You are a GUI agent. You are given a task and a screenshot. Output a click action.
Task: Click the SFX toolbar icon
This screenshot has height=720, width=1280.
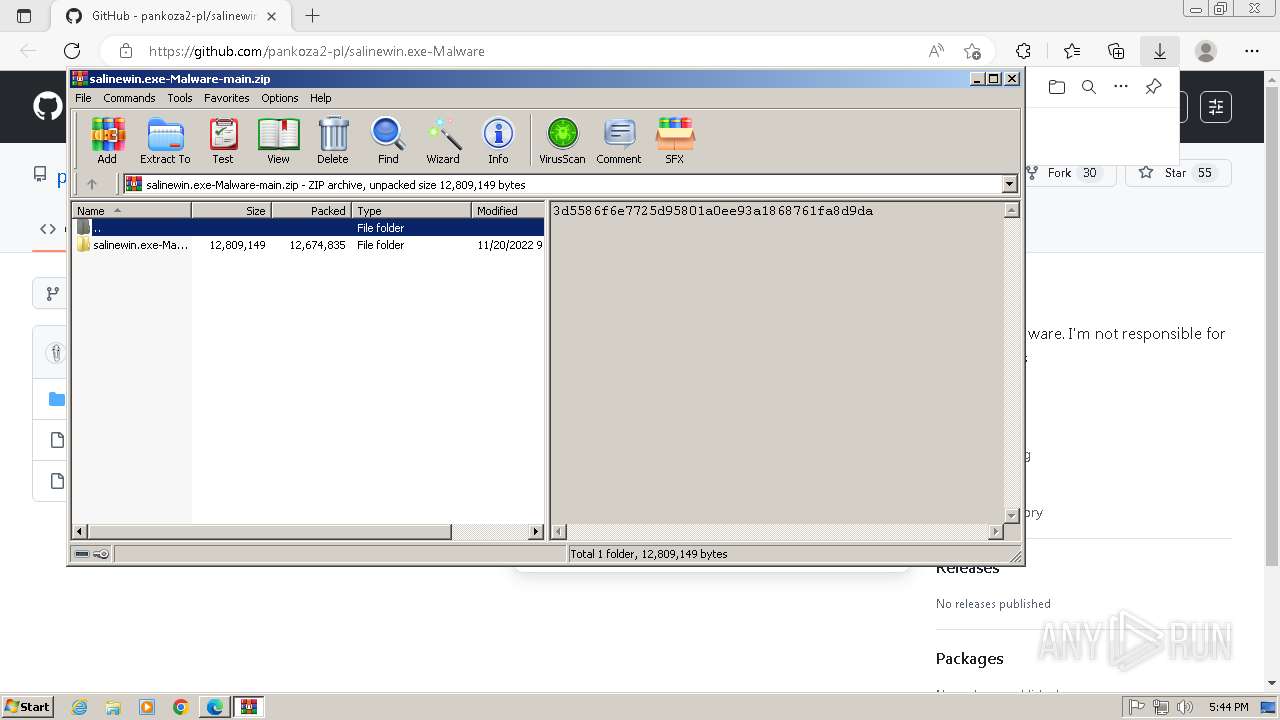[675, 140]
